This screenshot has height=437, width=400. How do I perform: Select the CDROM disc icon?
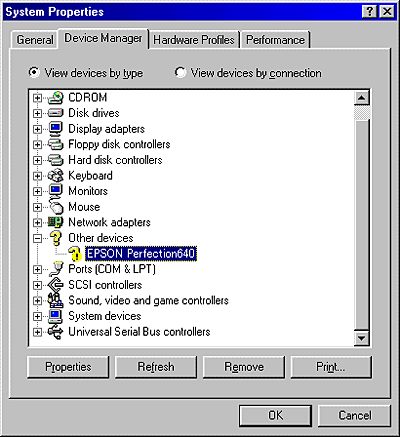(55, 97)
